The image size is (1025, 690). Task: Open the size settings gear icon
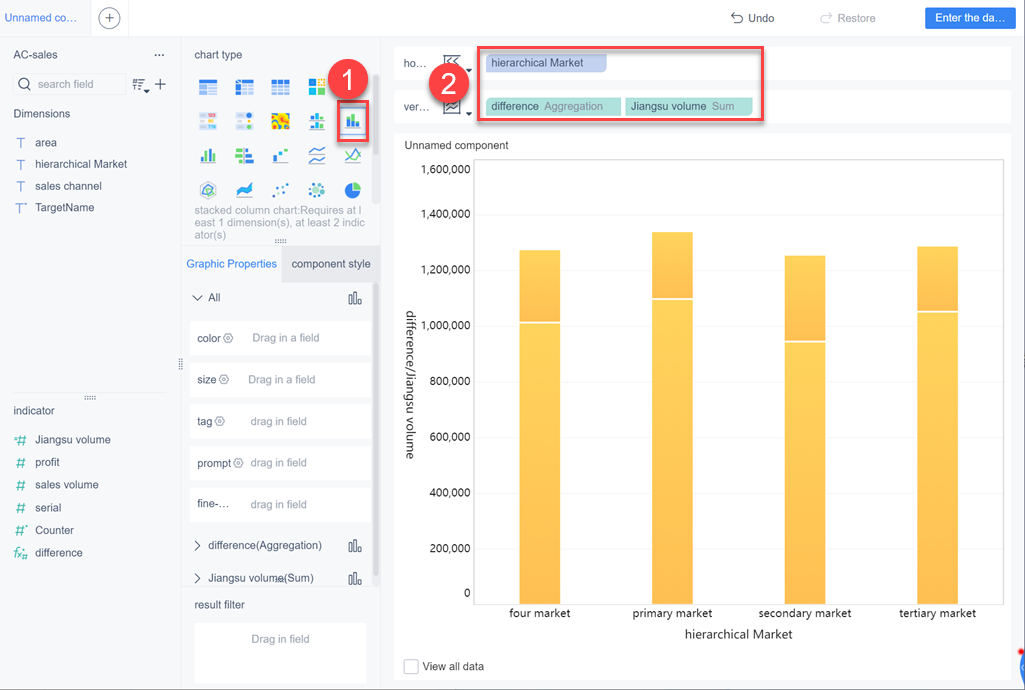click(x=224, y=380)
